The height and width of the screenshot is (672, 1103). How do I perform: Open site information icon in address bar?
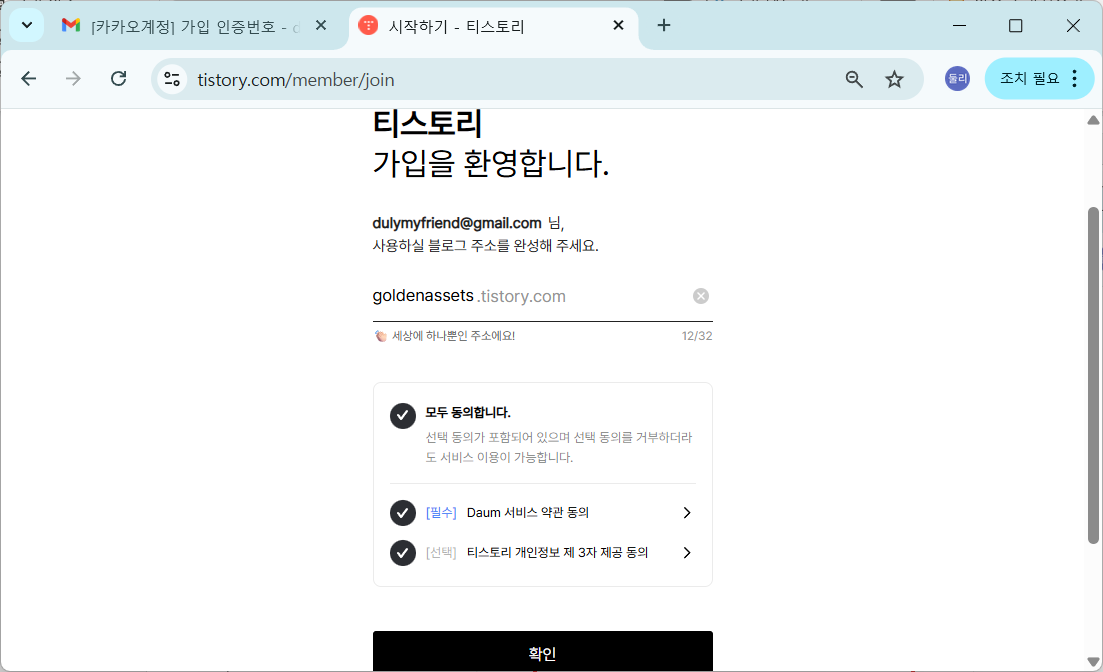click(x=172, y=79)
